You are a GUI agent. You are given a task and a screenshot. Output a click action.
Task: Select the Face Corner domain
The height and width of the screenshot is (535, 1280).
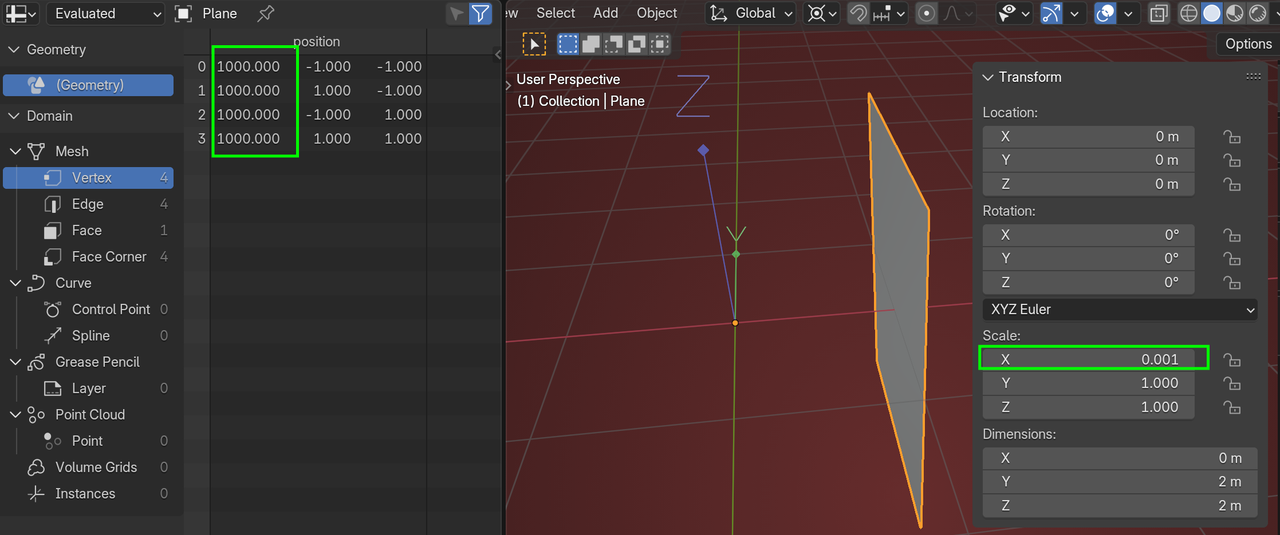point(108,257)
